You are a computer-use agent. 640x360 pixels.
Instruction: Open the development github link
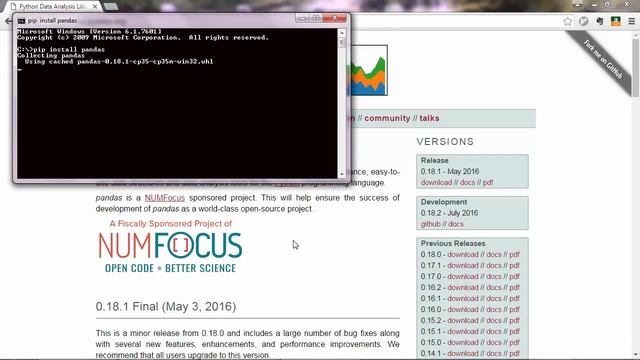coord(431,224)
